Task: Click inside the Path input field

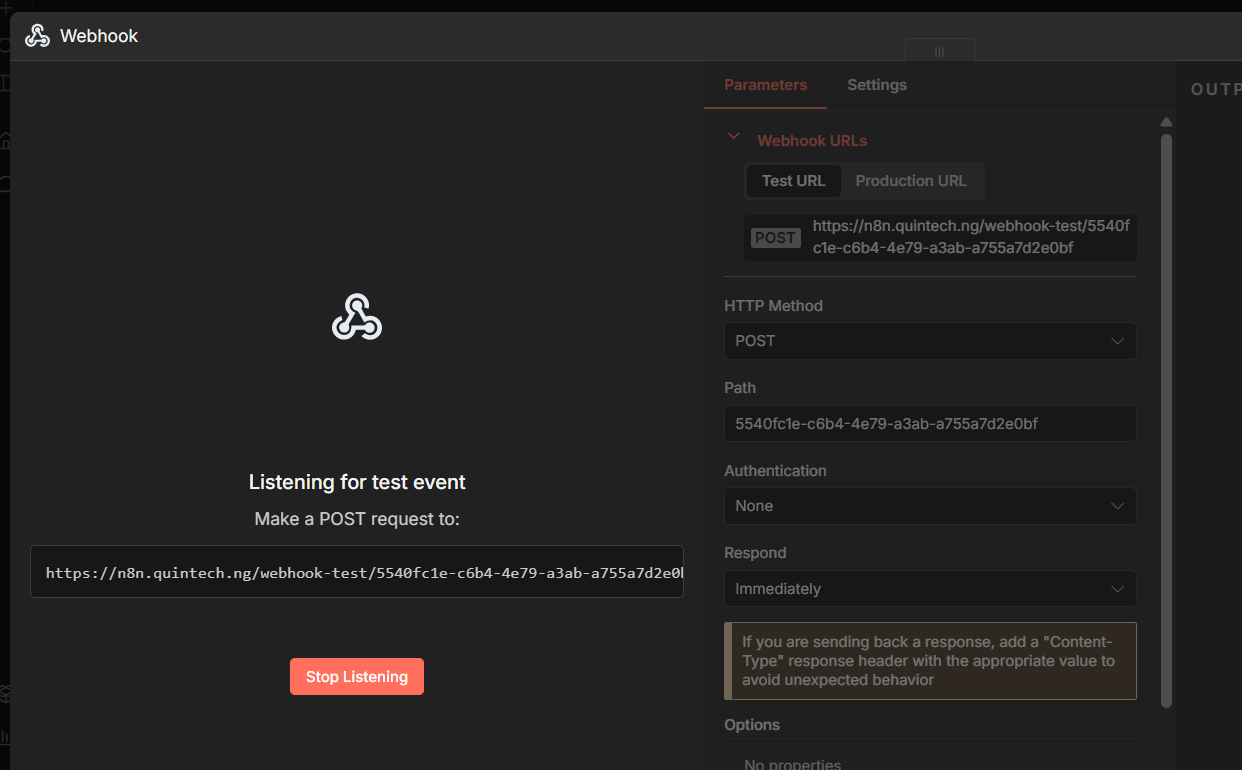Action: pyautogui.click(x=930, y=423)
